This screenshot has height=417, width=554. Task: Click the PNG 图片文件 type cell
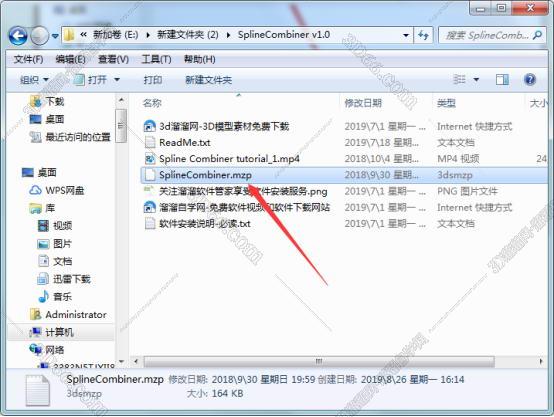click(x=467, y=191)
